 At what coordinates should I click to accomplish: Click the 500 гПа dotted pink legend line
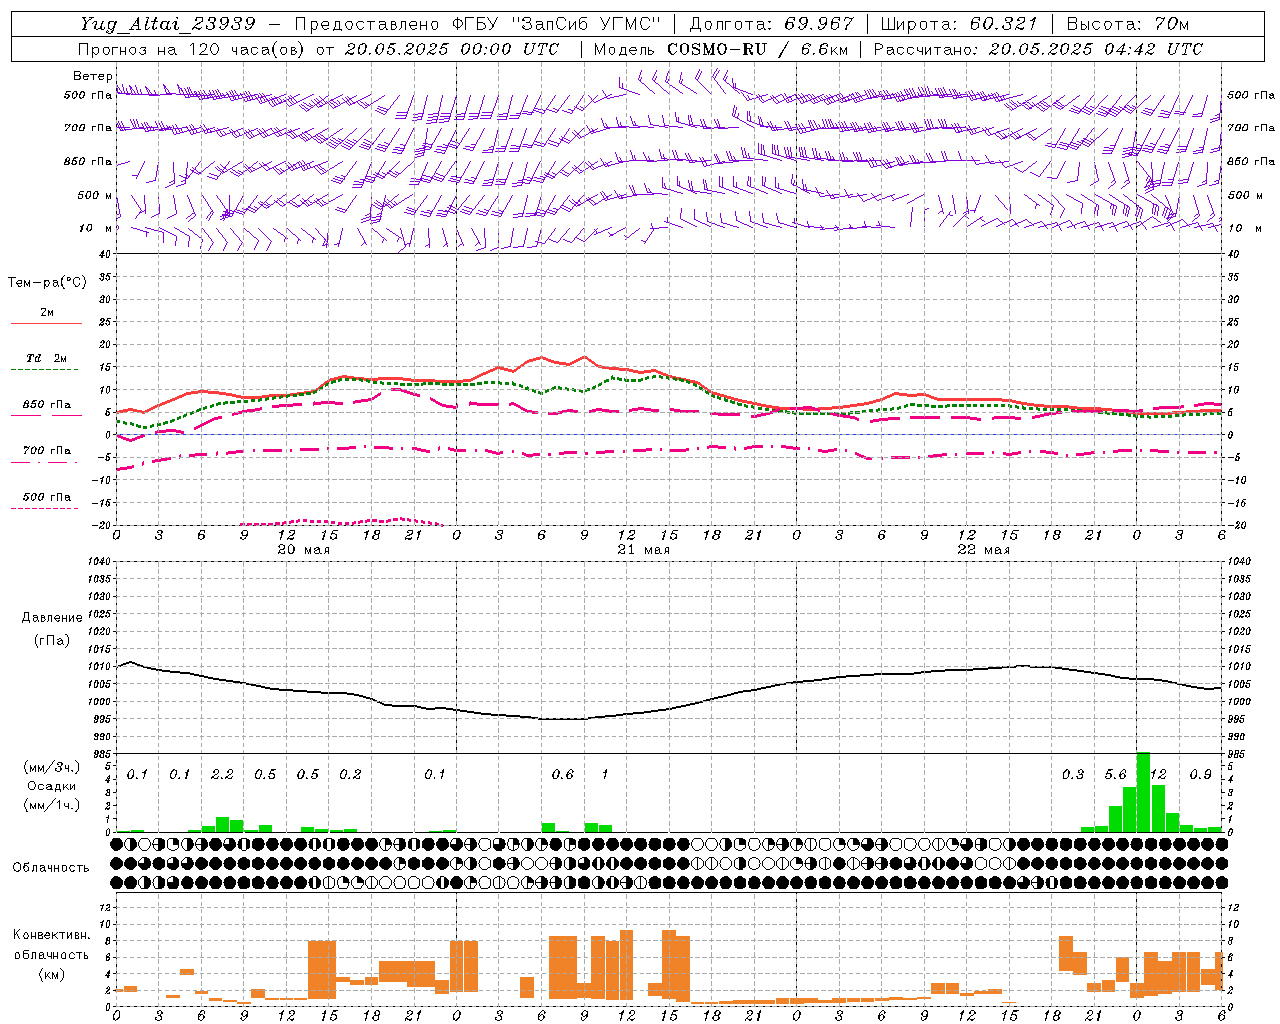44,508
